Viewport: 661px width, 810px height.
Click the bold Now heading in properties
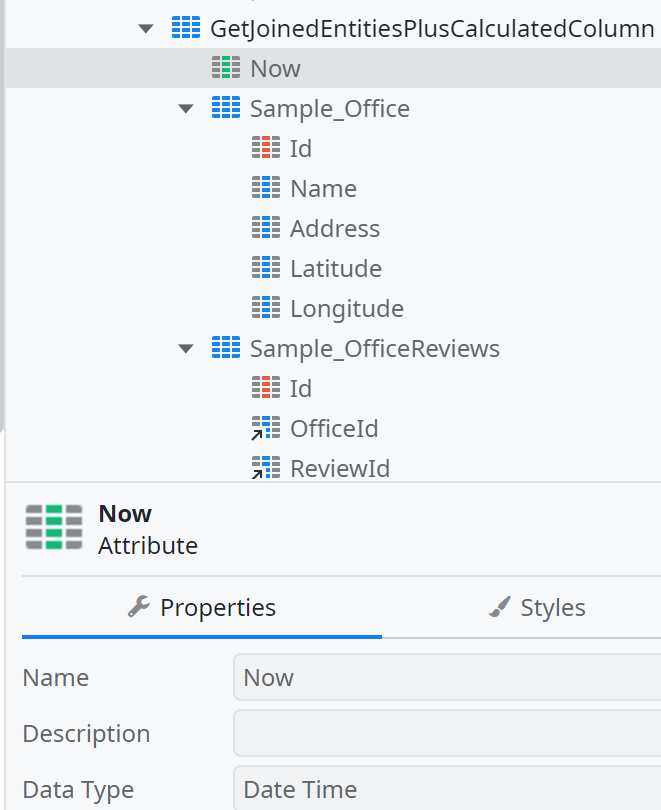125,513
